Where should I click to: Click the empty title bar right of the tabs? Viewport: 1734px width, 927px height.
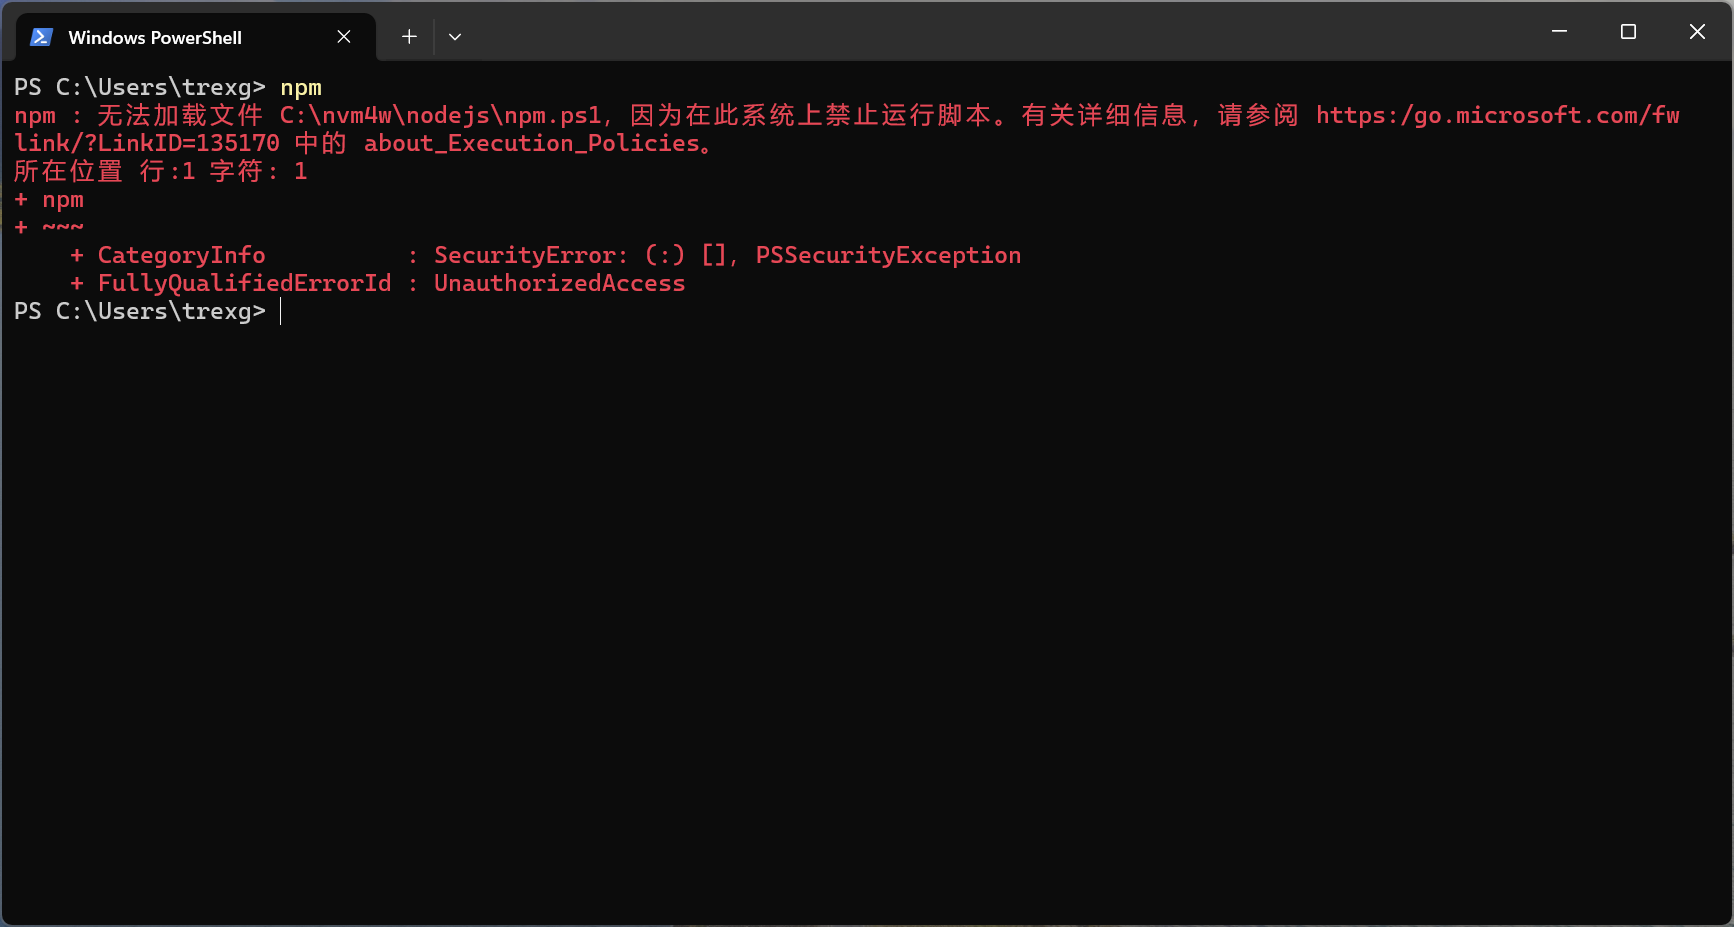tap(1000, 32)
